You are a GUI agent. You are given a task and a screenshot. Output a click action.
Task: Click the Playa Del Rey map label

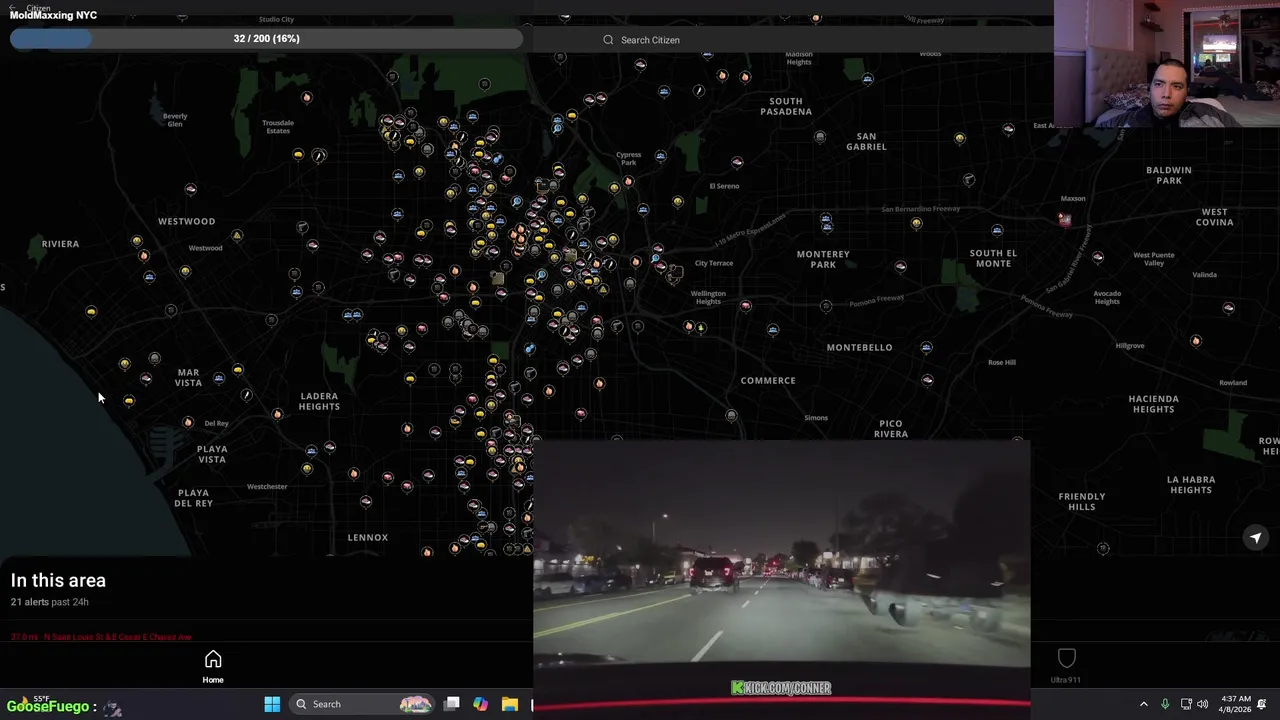(193, 498)
